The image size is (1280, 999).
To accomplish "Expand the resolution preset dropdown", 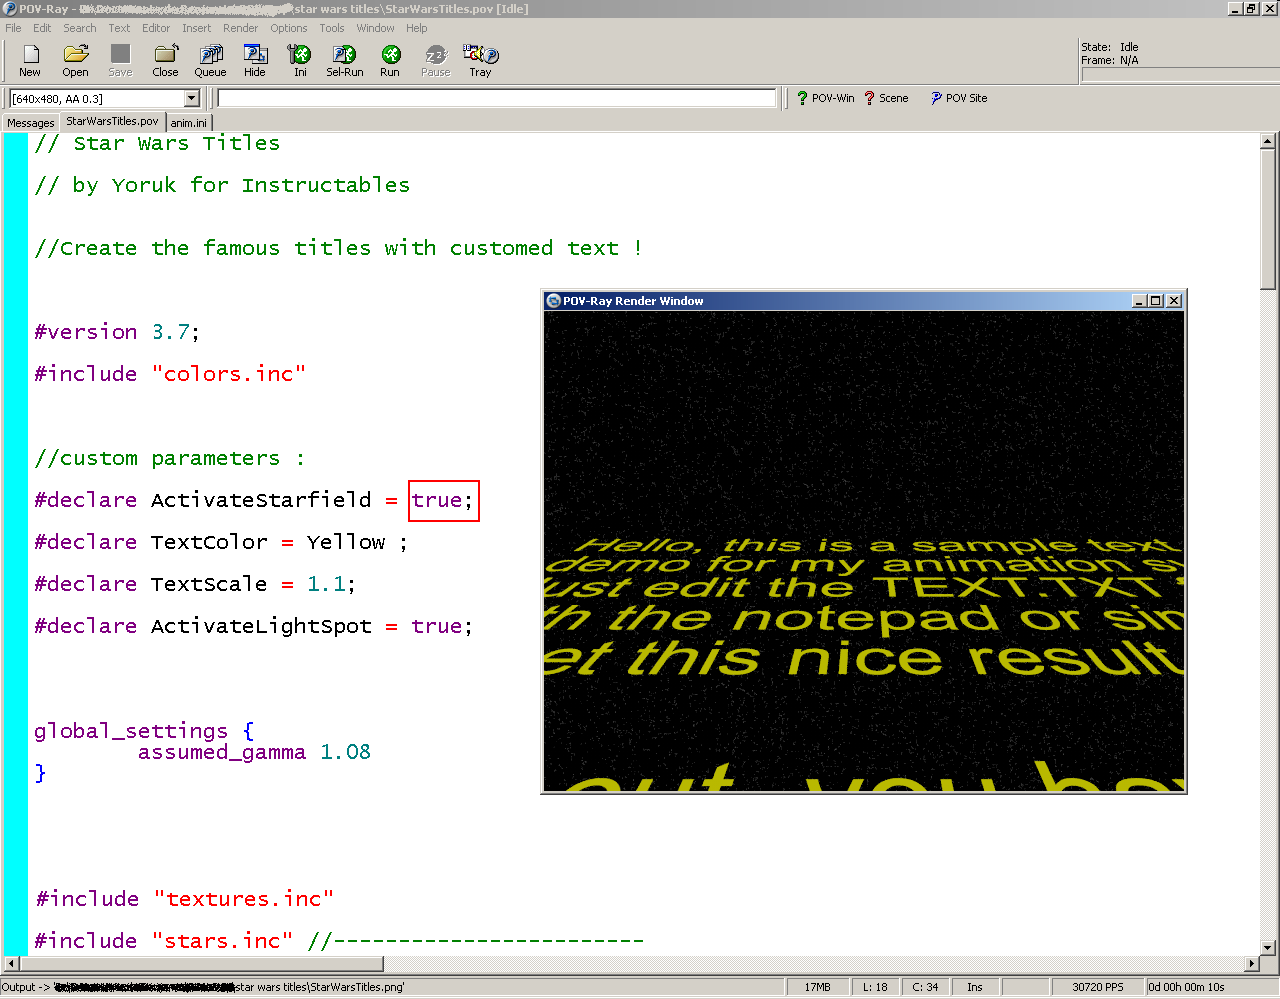I will click(191, 98).
